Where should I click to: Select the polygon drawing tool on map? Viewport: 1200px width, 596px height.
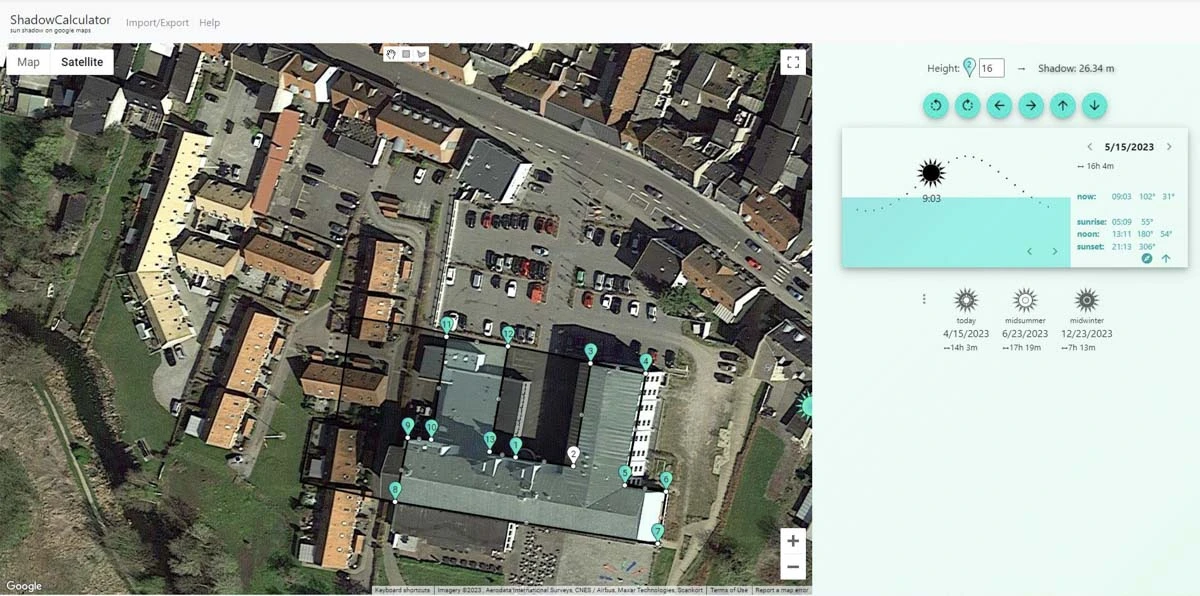tap(421, 54)
